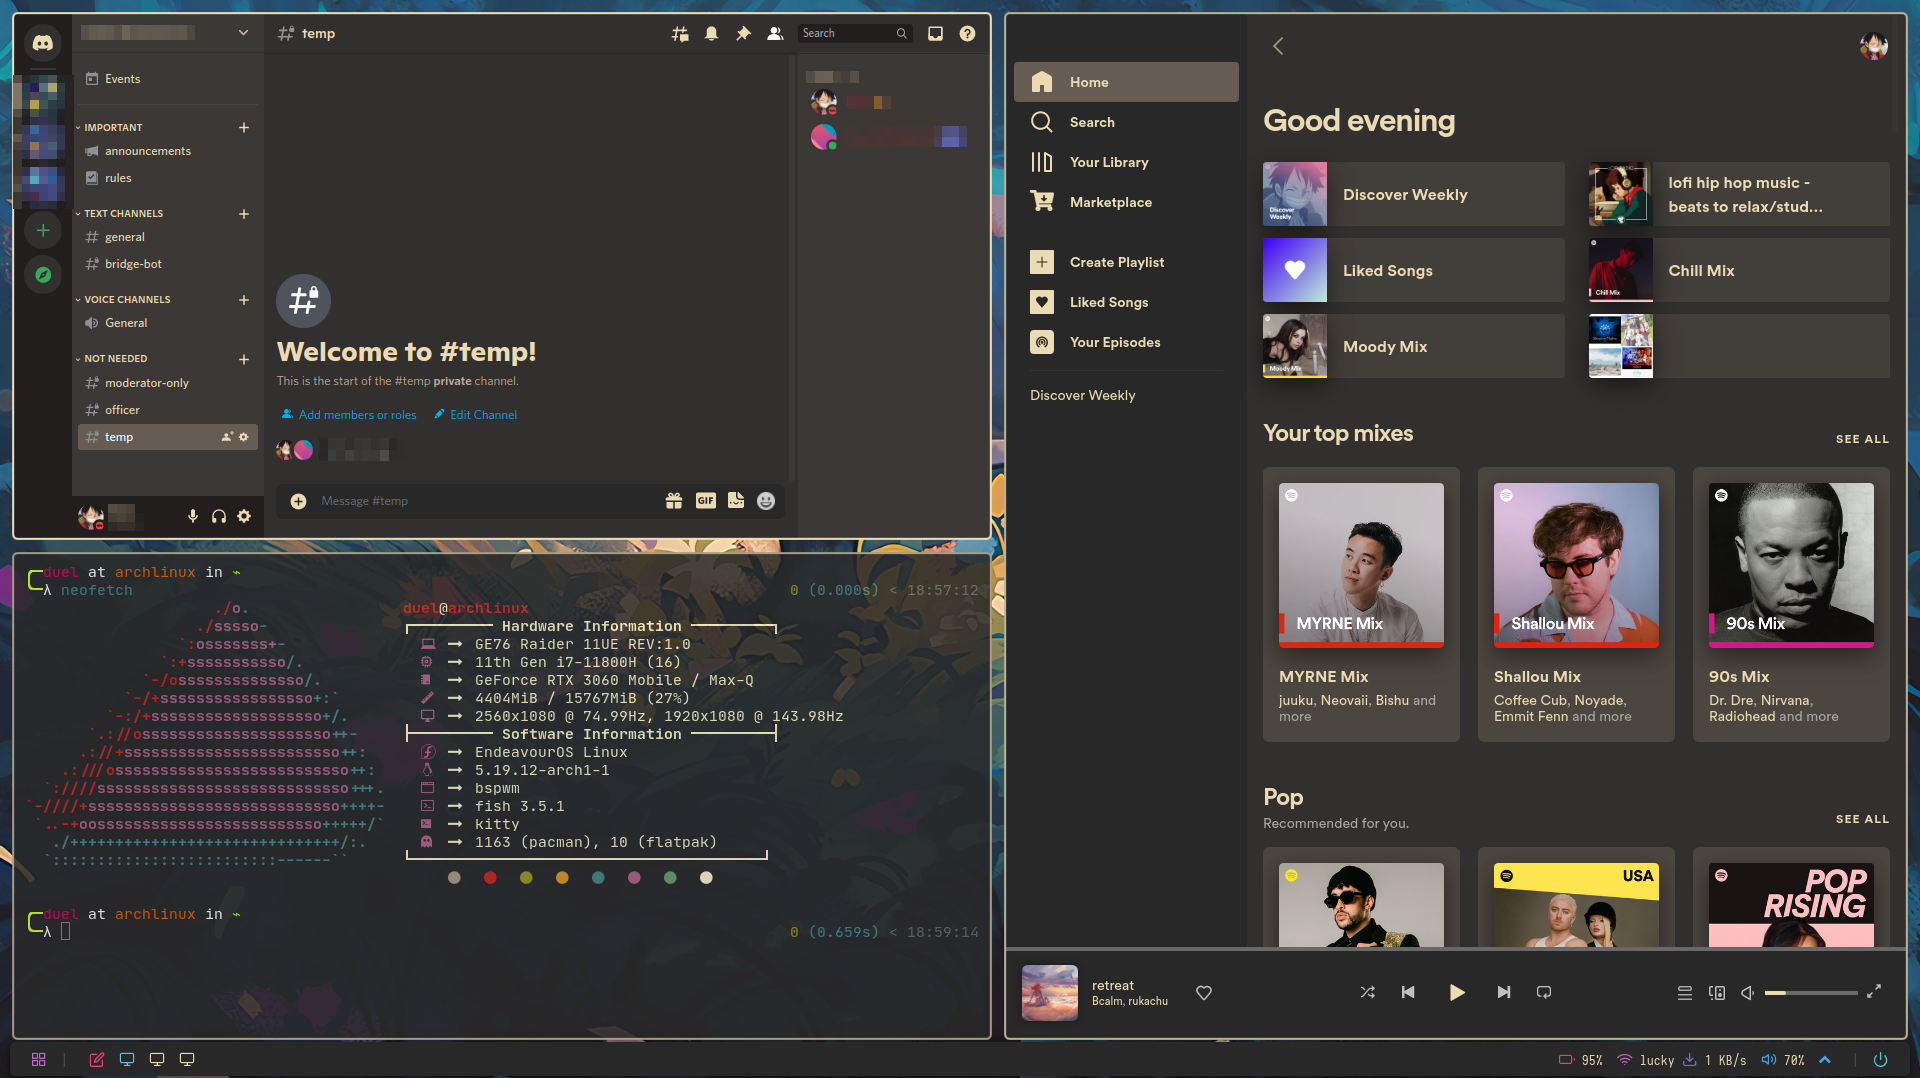
Task: Toggle repeat in Spotify
Action: 1544,992
